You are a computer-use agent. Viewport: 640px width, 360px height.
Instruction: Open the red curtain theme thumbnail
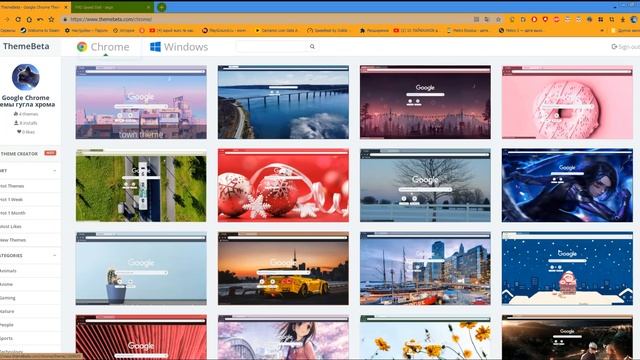pos(141,337)
